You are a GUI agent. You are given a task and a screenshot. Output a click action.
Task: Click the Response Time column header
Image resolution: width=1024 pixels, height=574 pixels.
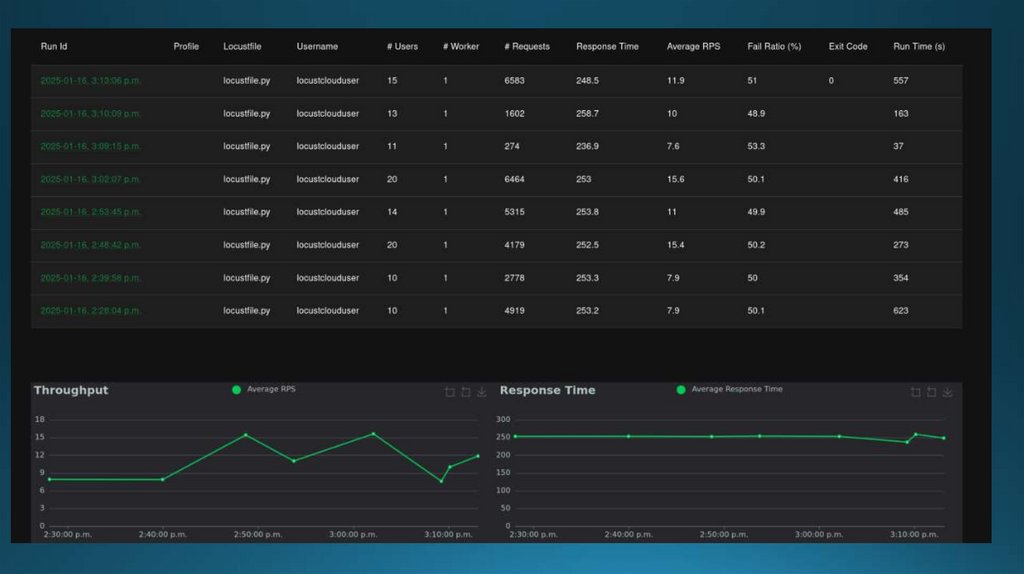[607, 47]
